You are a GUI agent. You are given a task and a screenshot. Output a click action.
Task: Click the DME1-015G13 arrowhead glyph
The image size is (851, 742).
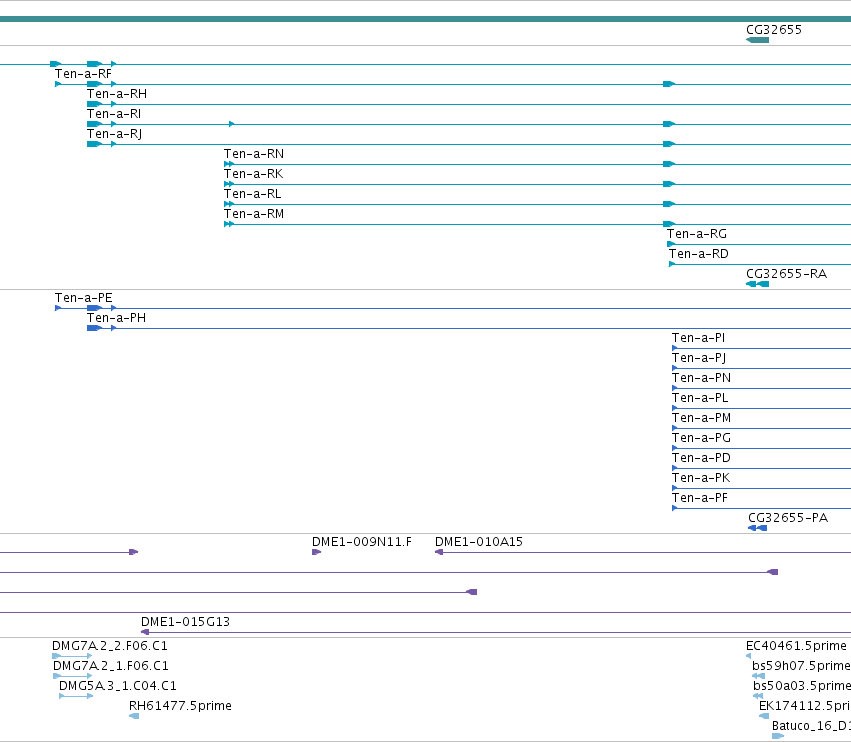pyautogui.click(x=145, y=632)
